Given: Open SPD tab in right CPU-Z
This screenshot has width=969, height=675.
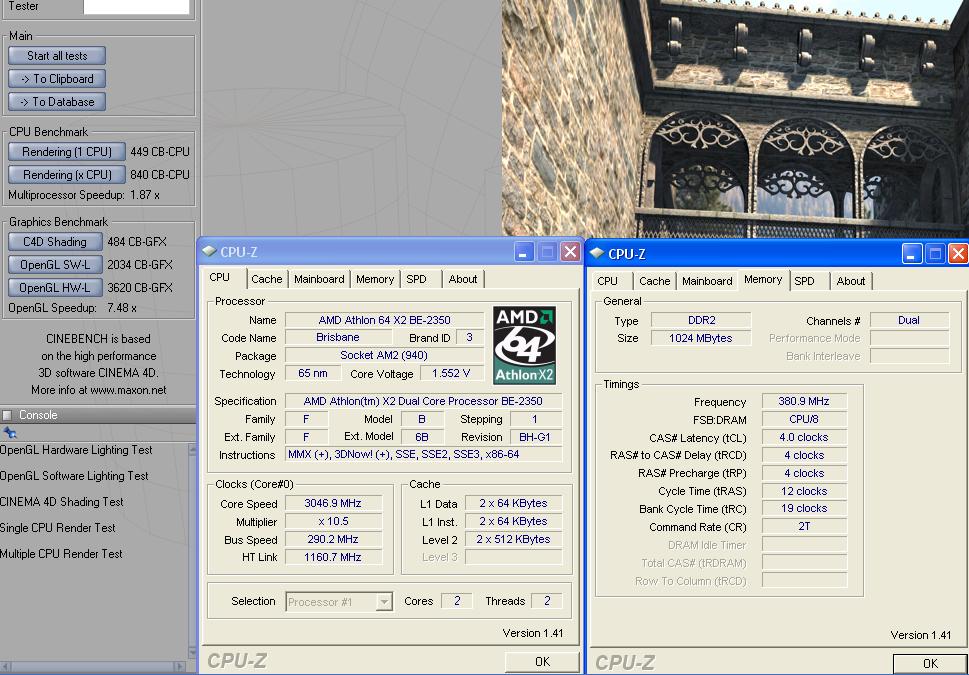Looking at the screenshot, I should tap(804, 281).
